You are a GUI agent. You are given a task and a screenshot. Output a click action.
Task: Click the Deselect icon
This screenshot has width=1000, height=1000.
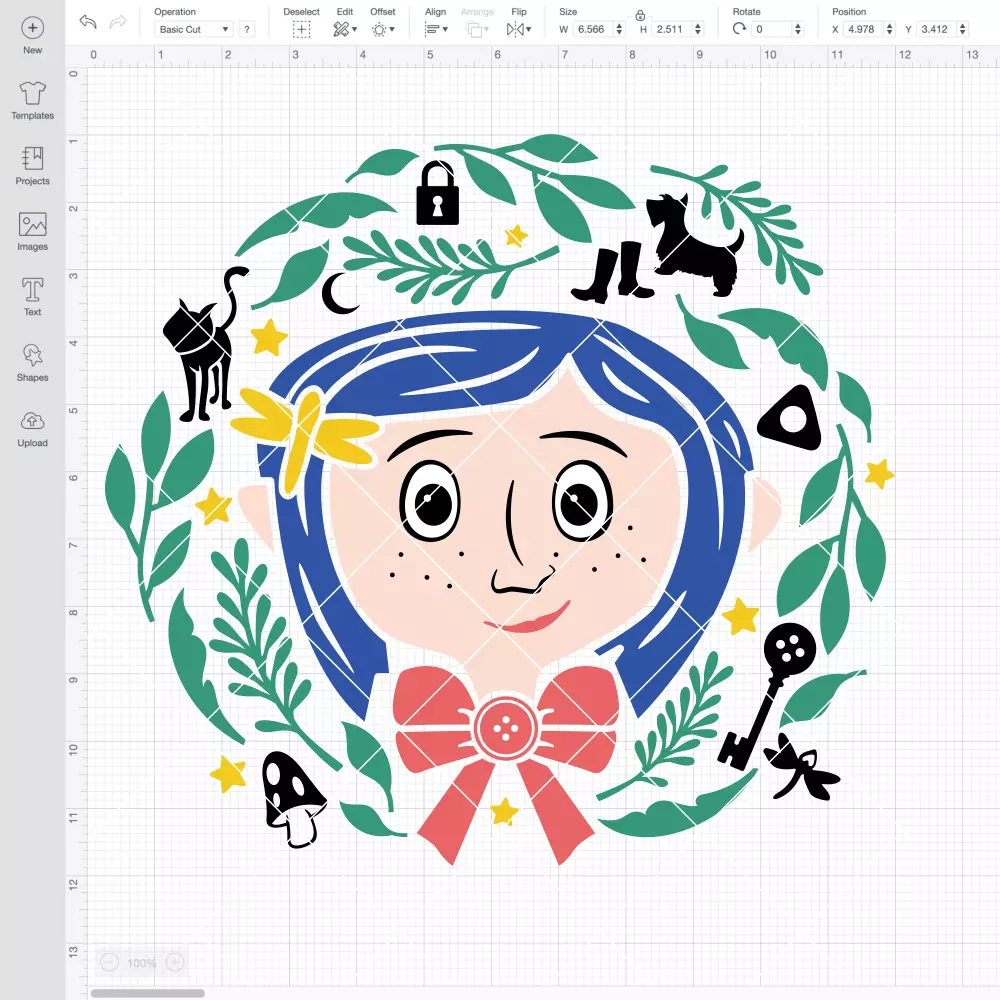[x=301, y=29]
